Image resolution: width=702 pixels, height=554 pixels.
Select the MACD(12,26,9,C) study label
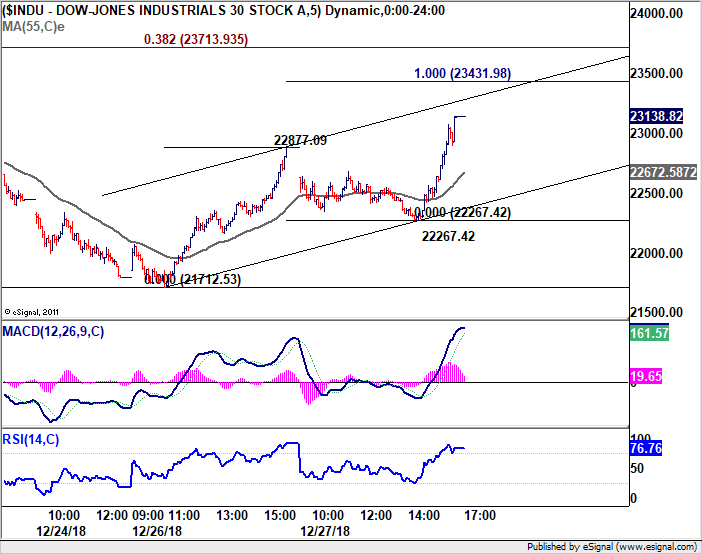[53, 331]
